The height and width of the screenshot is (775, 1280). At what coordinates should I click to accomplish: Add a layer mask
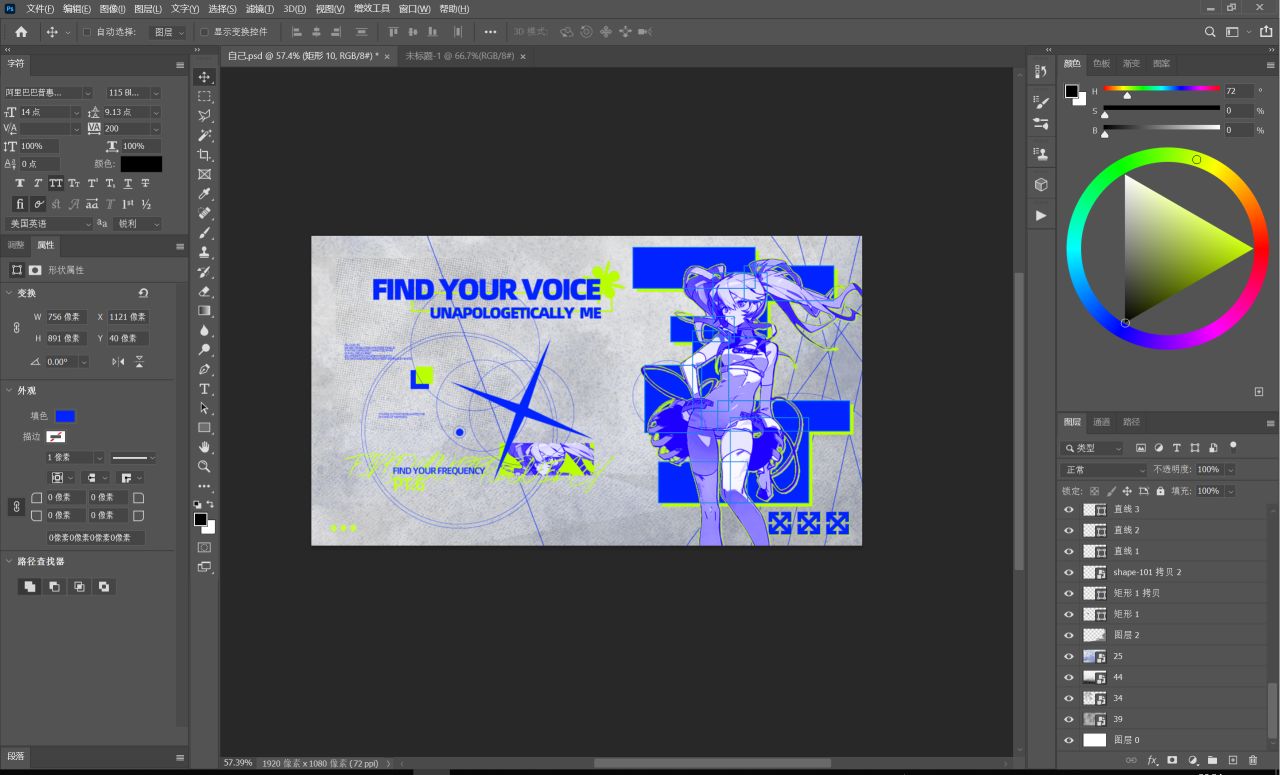click(x=1172, y=761)
